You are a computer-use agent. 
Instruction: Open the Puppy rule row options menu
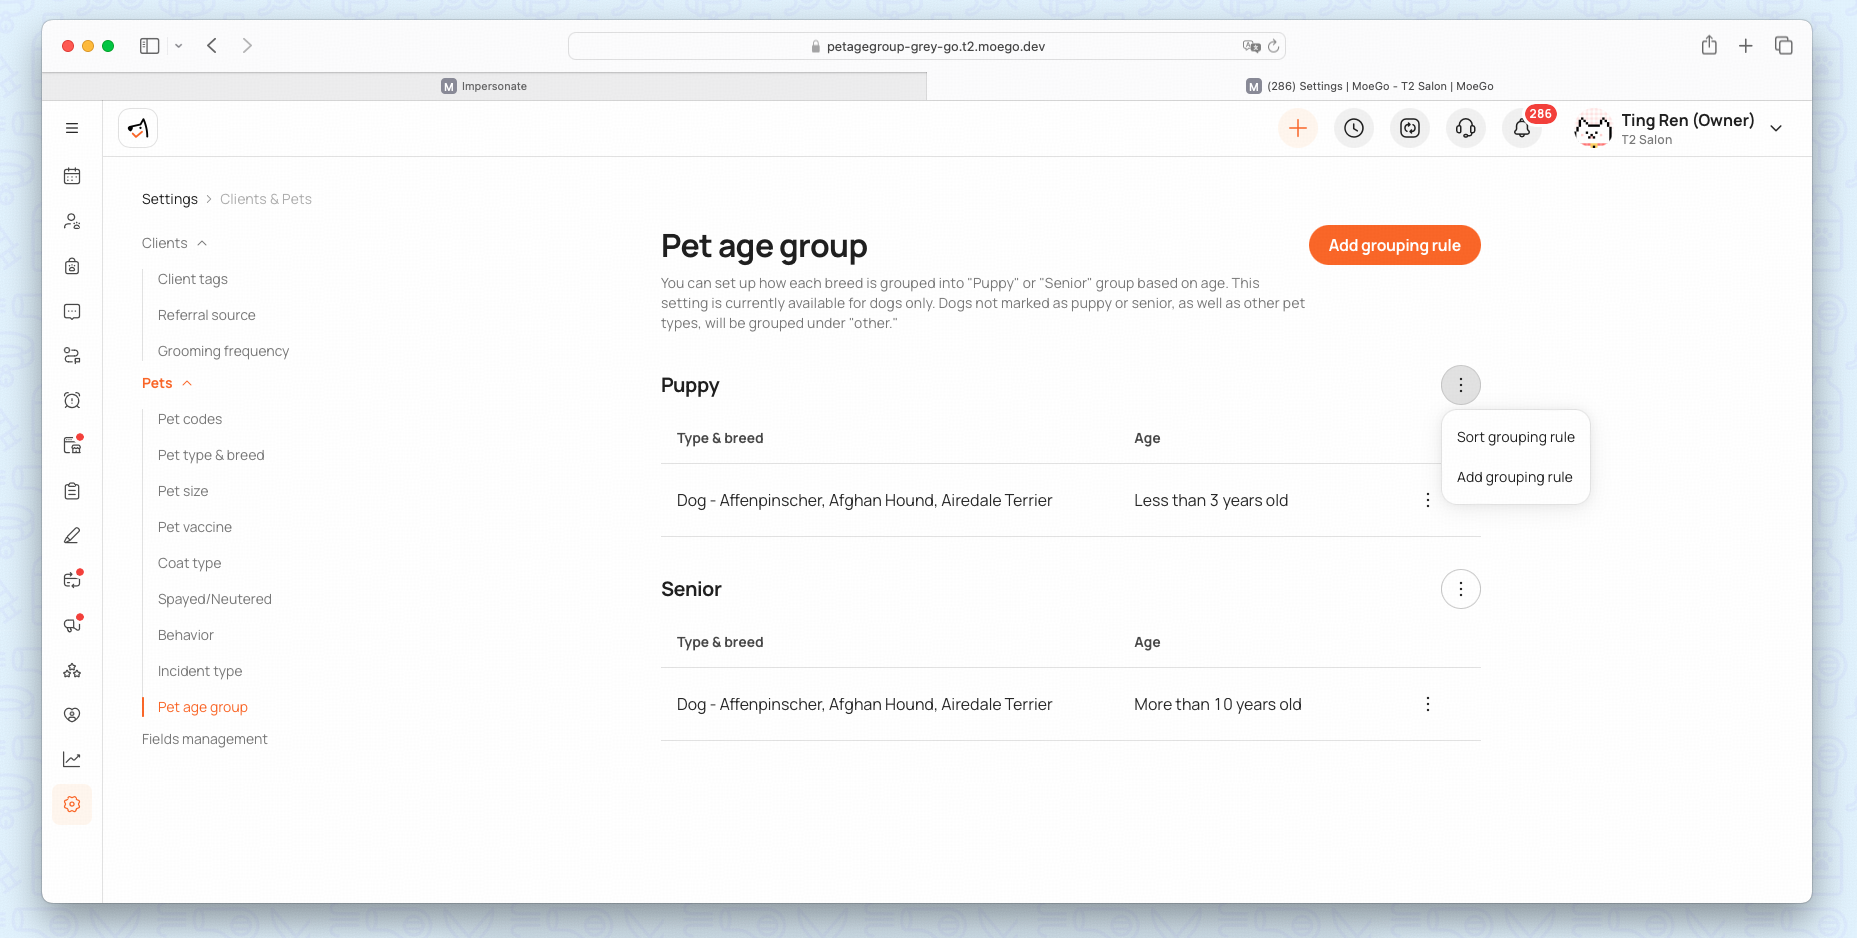point(1427,500)
